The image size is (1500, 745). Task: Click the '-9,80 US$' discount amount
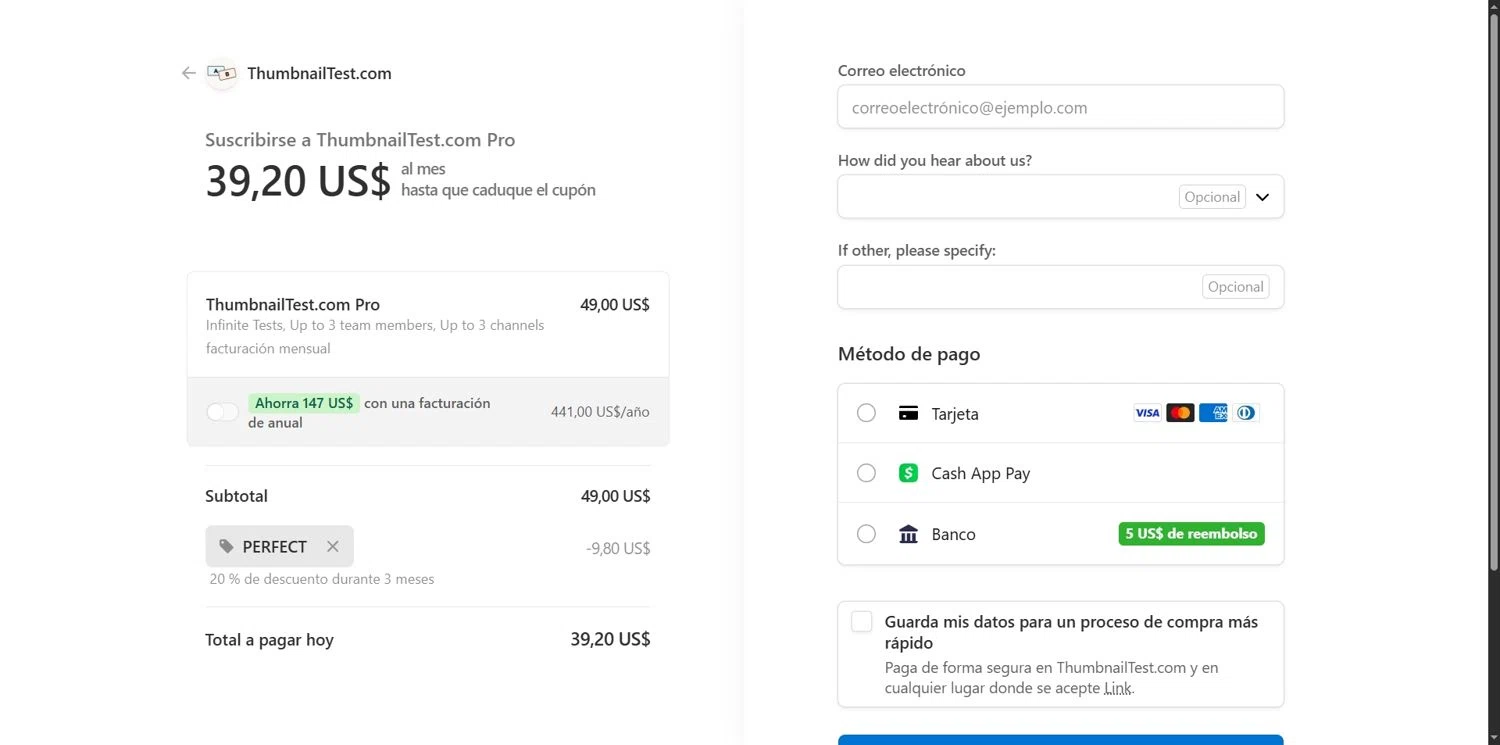618,548
